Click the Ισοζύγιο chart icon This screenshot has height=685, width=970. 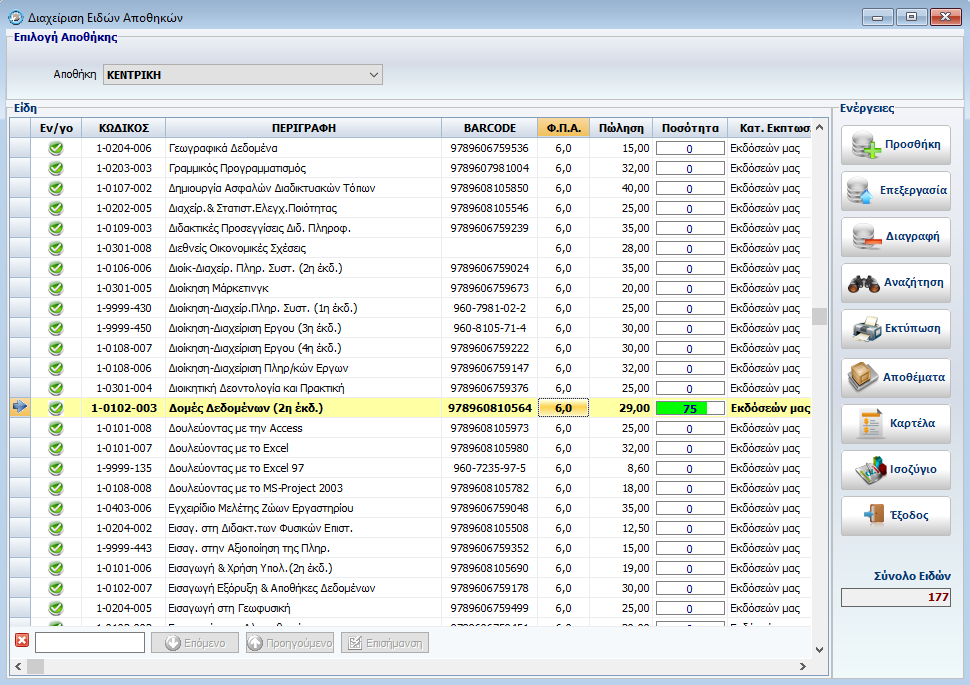tap(871, 470)
